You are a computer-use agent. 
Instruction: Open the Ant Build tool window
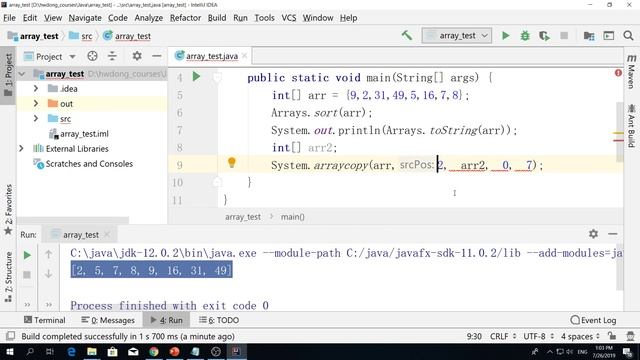(x=631, y=126)
